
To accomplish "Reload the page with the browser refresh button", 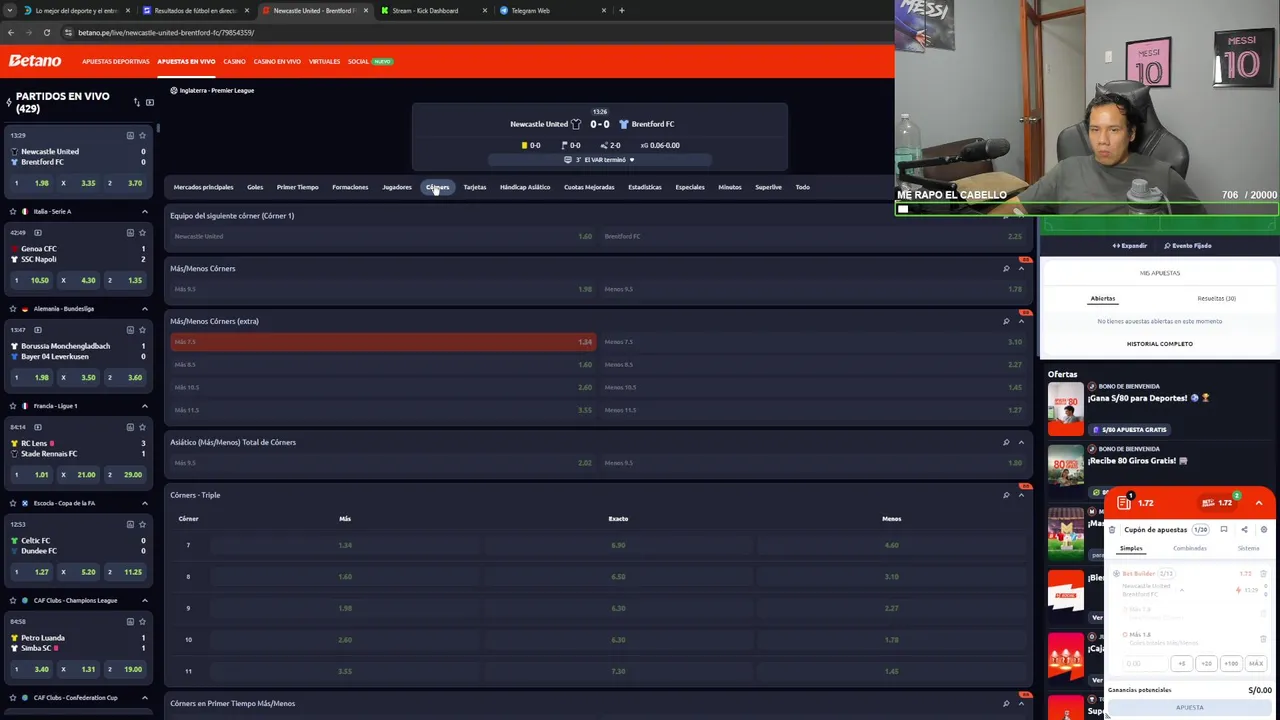I will coord(46,32).
